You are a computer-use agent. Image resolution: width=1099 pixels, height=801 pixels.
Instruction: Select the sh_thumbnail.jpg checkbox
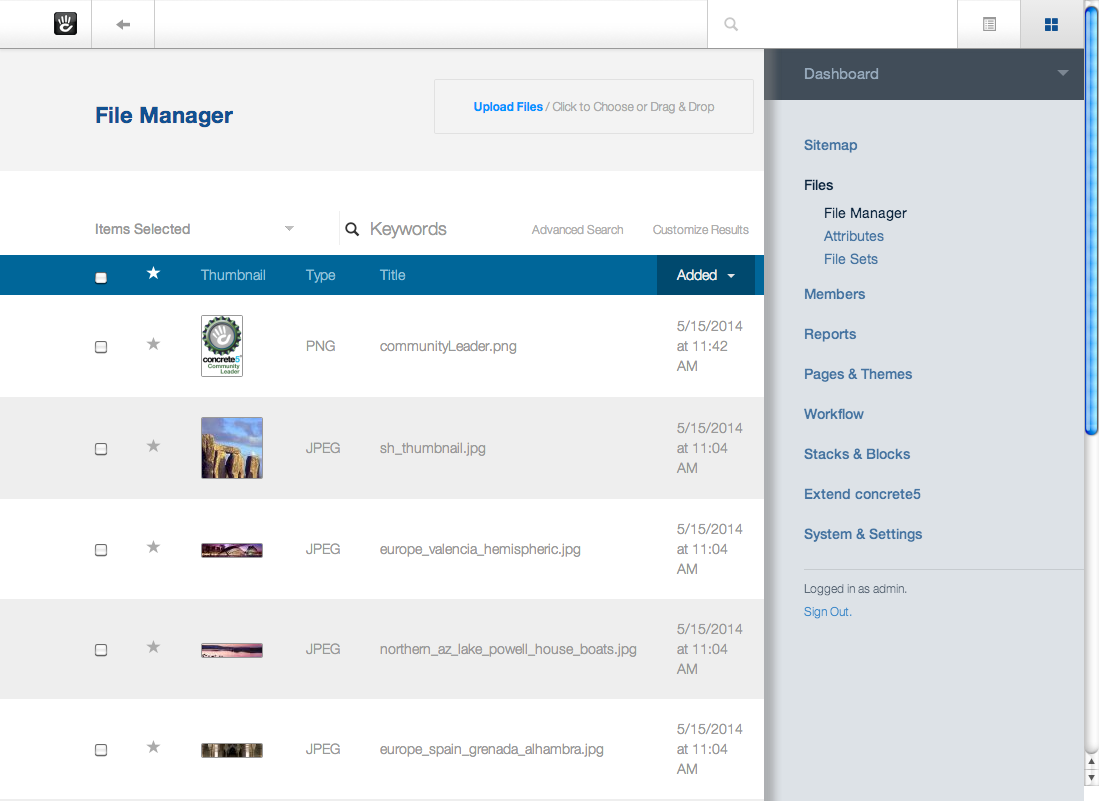[101, 449]
